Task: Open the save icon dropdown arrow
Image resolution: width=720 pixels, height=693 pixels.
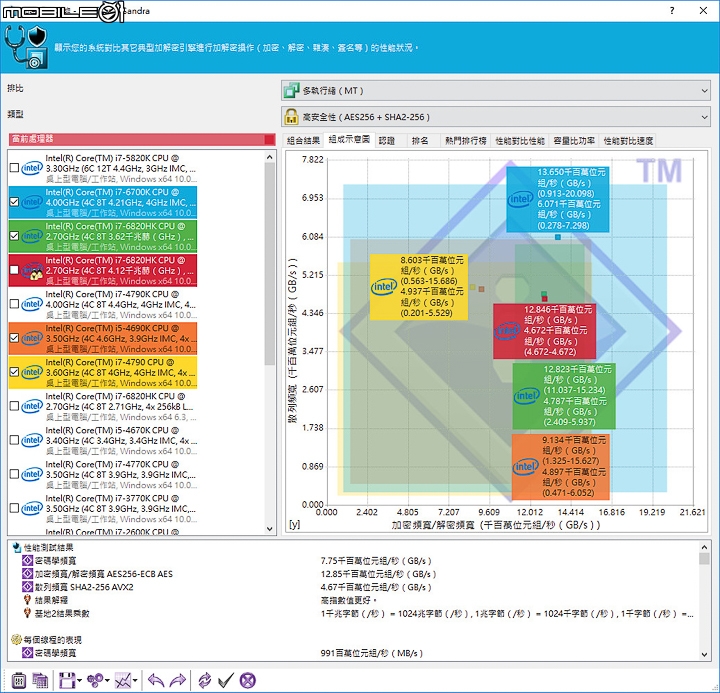Action: pos(79,681)
